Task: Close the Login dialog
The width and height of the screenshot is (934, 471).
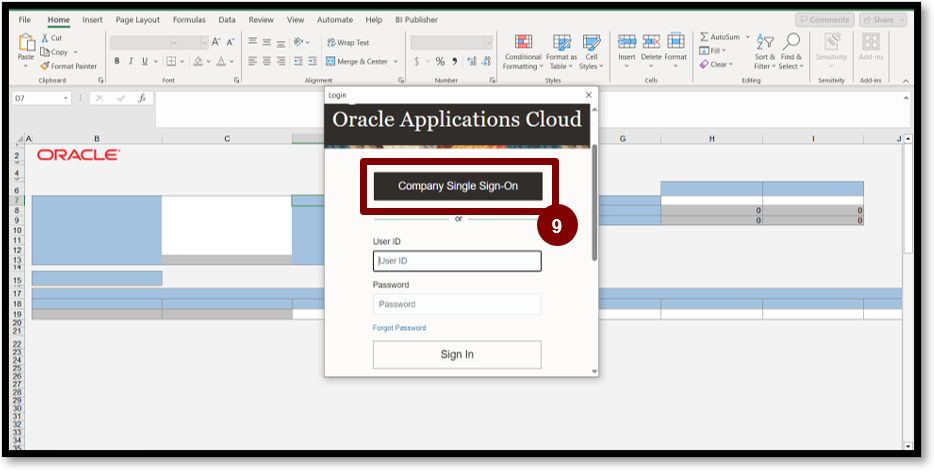Action: click(589, 95)
